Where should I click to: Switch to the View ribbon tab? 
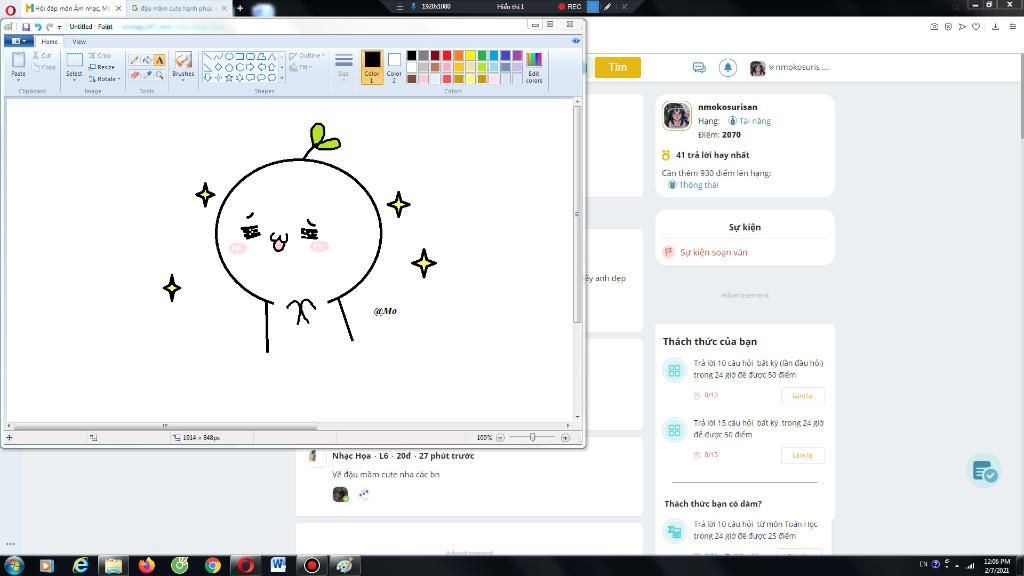tap(79, 42)
